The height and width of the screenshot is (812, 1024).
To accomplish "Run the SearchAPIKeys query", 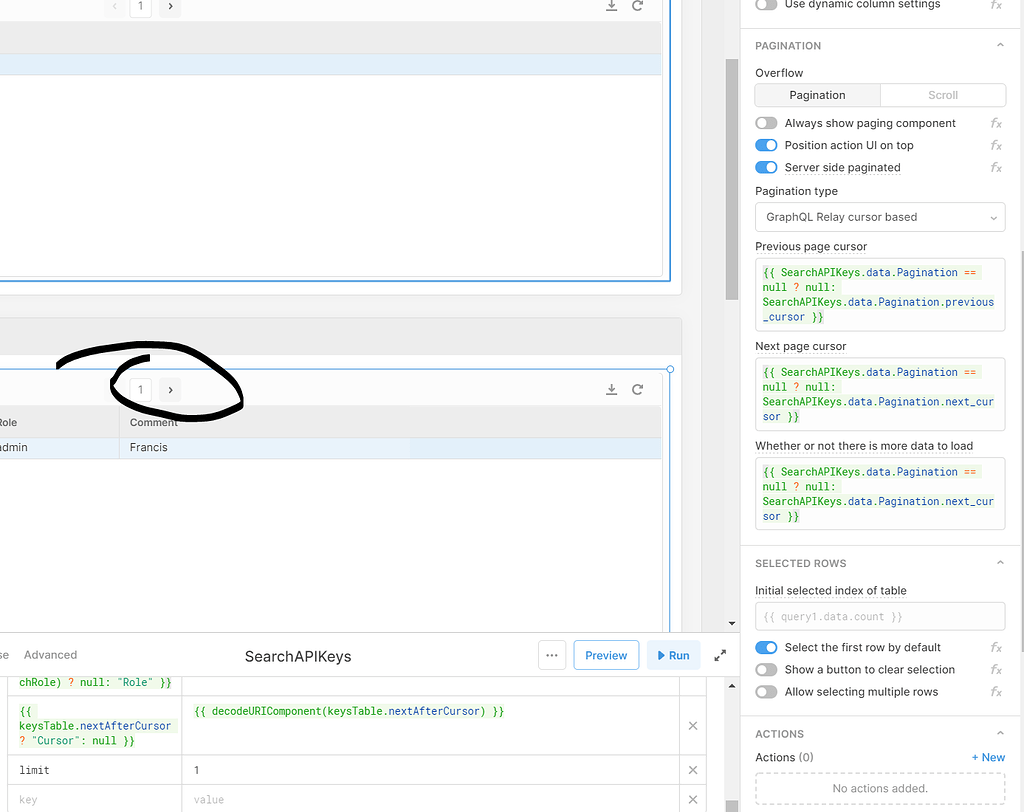I will (671, 656).
